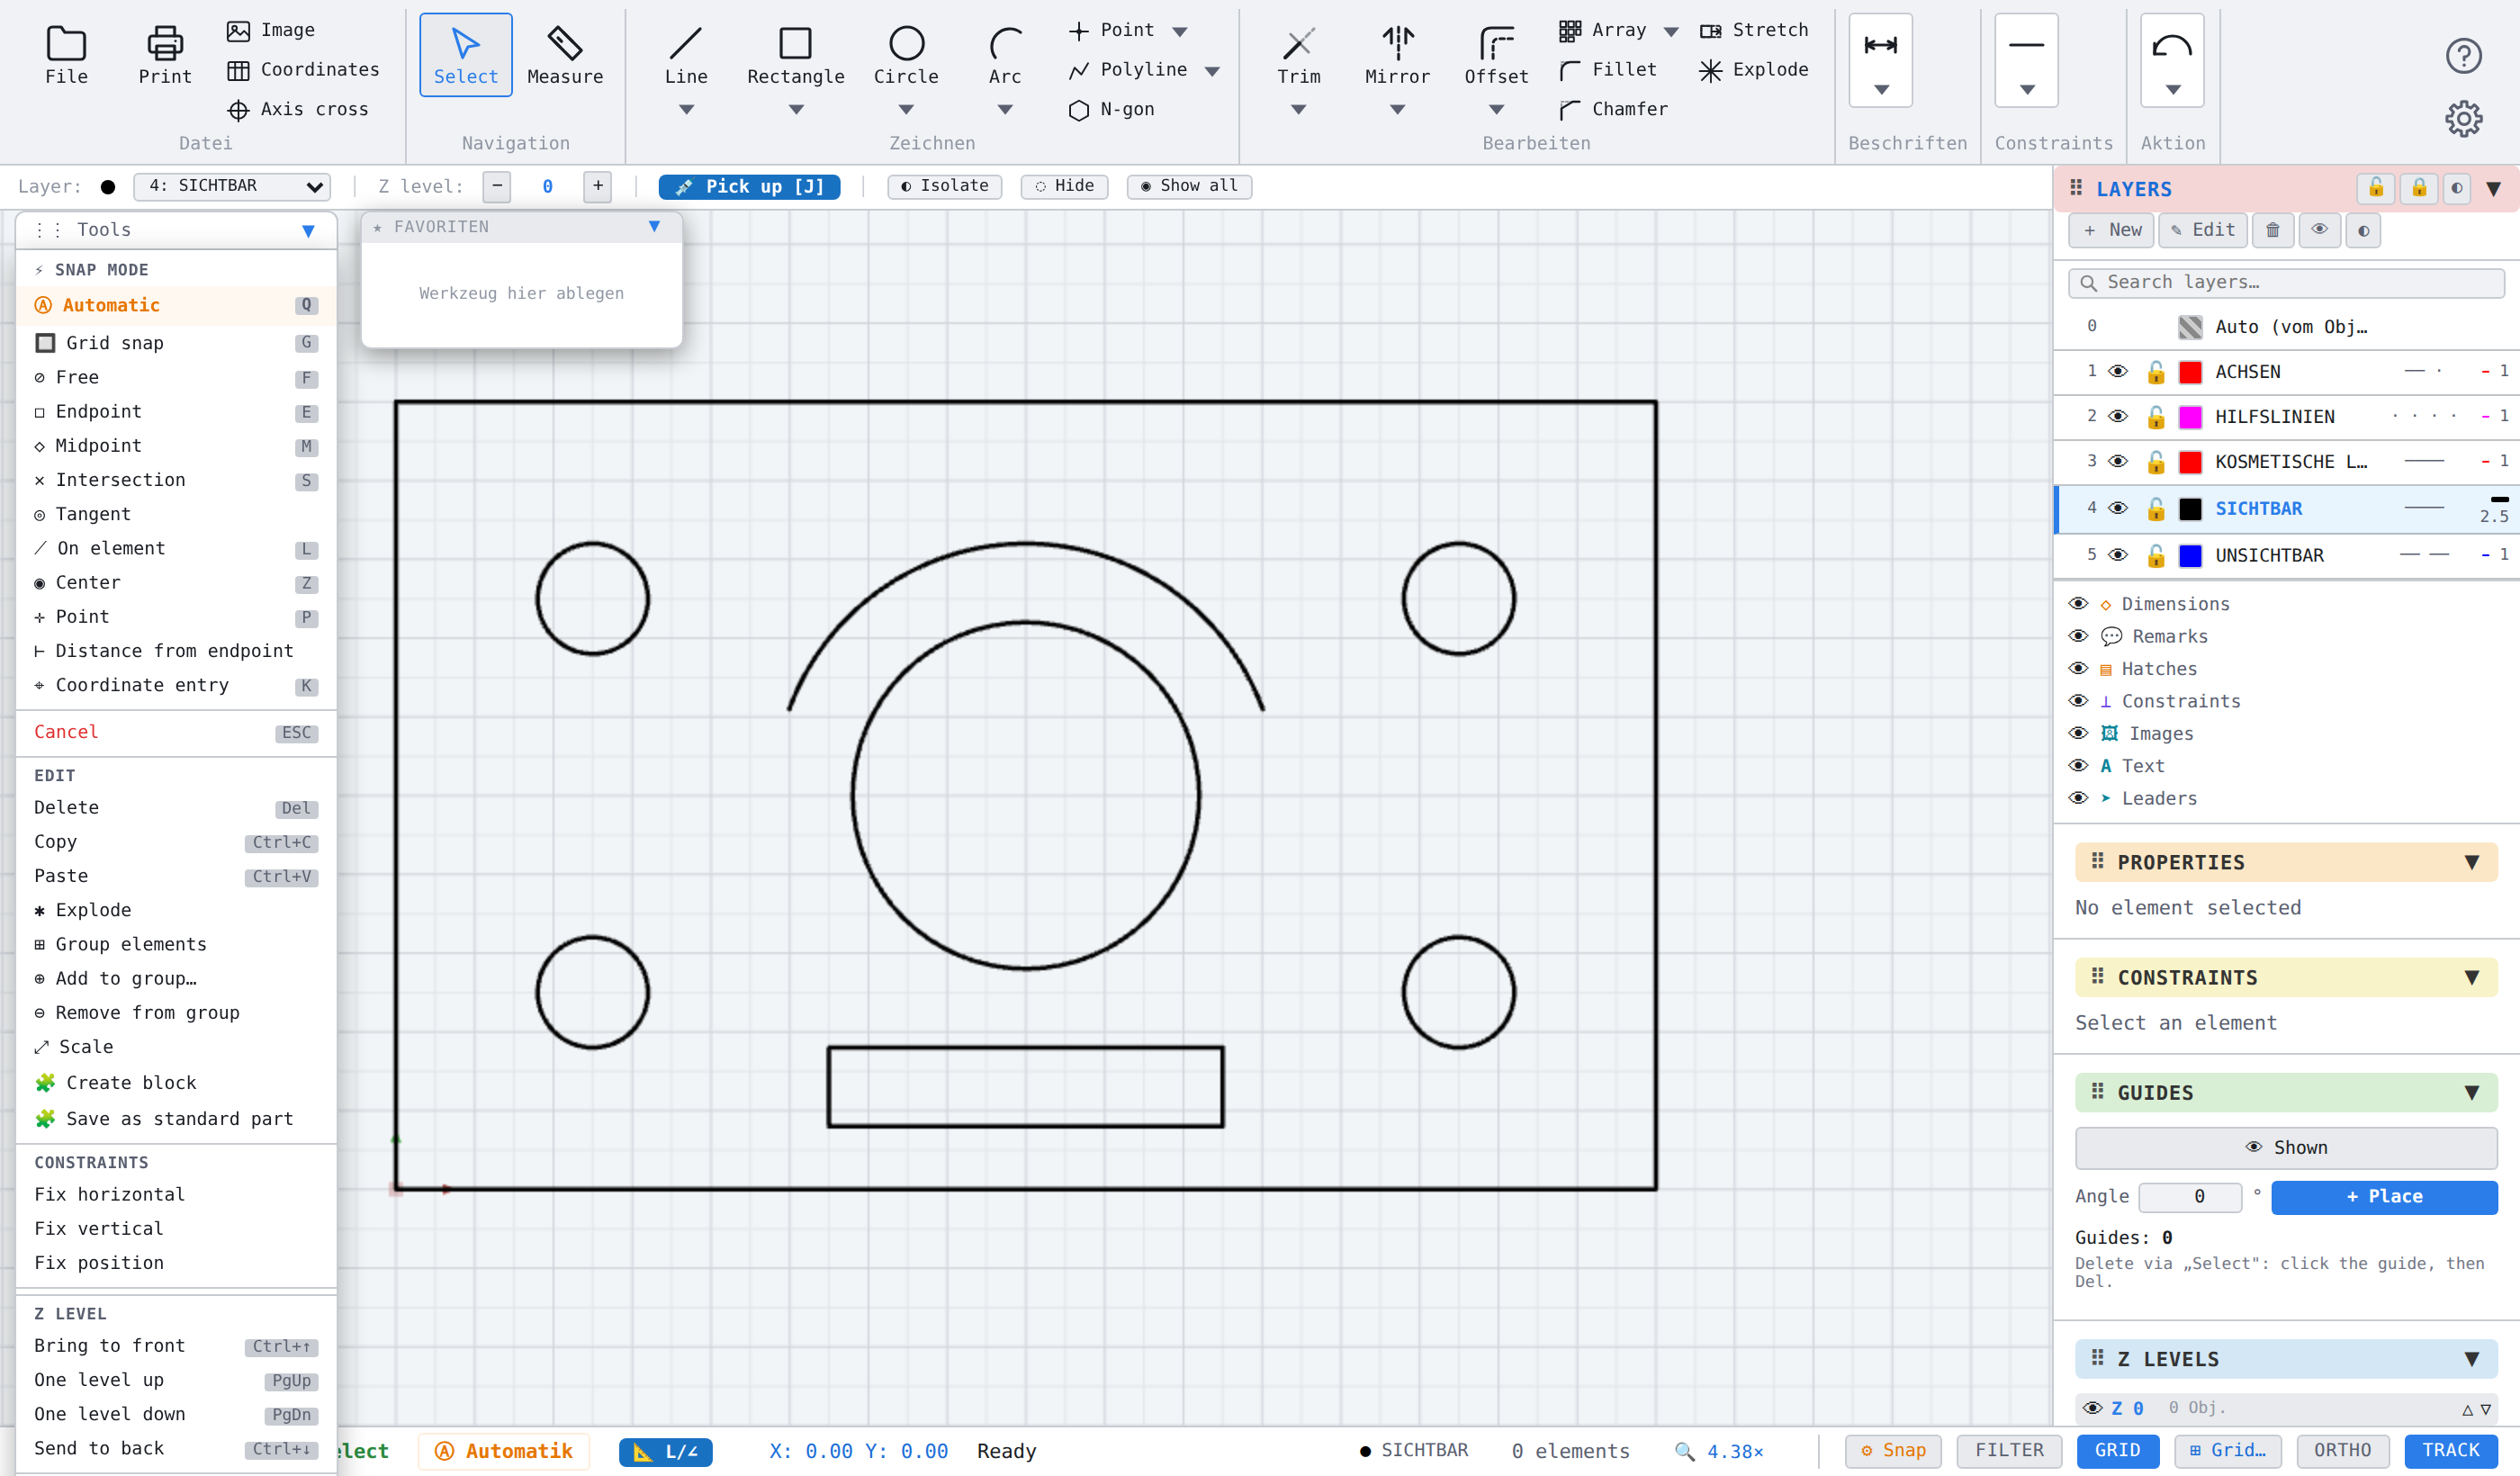The width and height of the screenshot is (2520, 1476).
Task: Choose Bring to front
Action: (x=177, y=1346)
